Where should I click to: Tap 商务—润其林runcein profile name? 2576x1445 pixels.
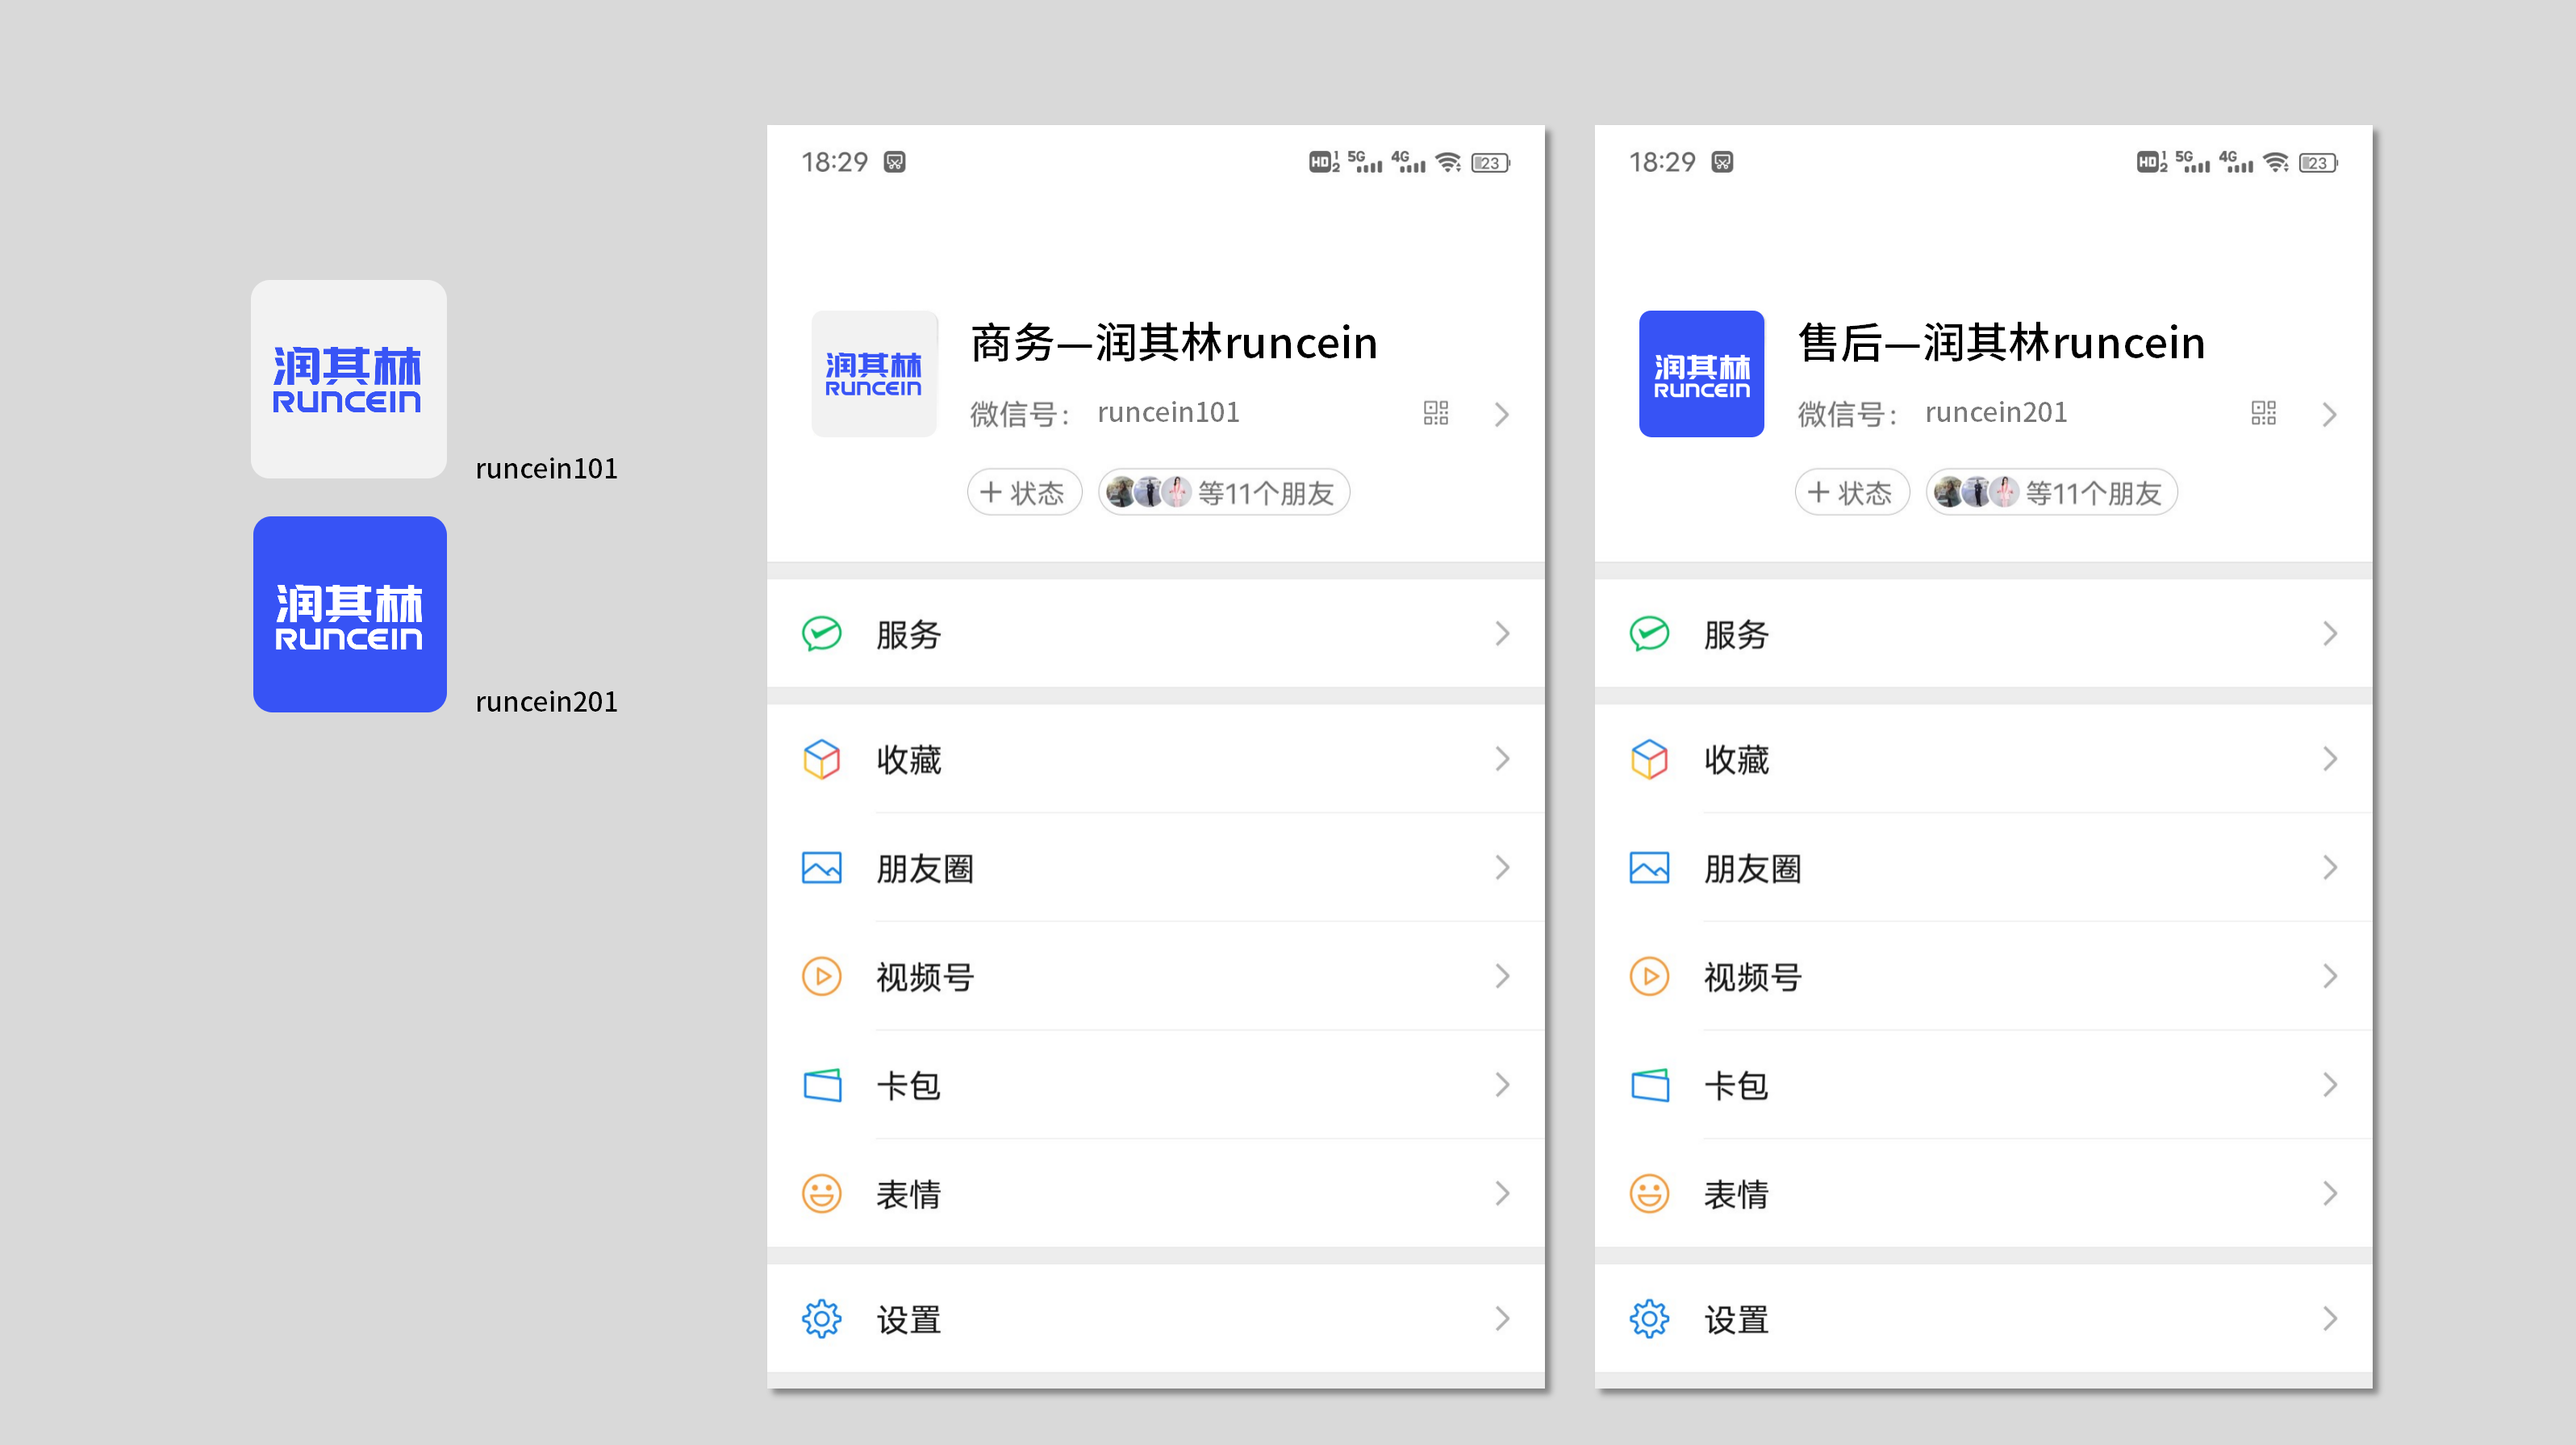click(1174, 343)
